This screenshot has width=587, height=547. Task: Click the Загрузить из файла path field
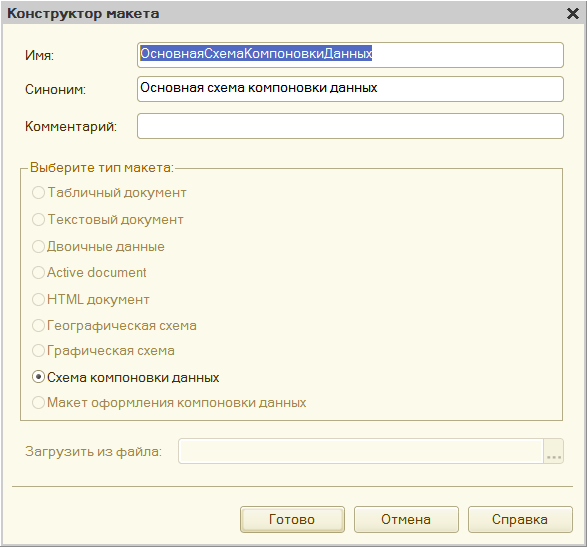pyautogui.click(x=361, y=451)
